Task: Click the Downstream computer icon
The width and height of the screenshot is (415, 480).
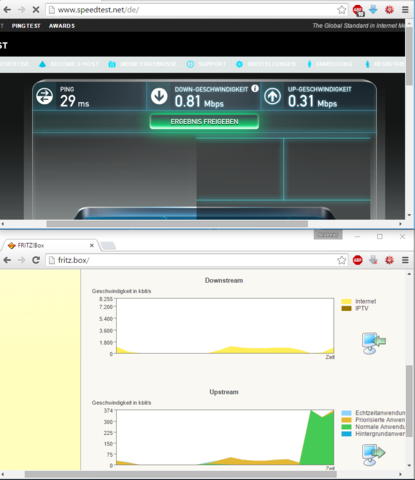Action: (374, 343)
